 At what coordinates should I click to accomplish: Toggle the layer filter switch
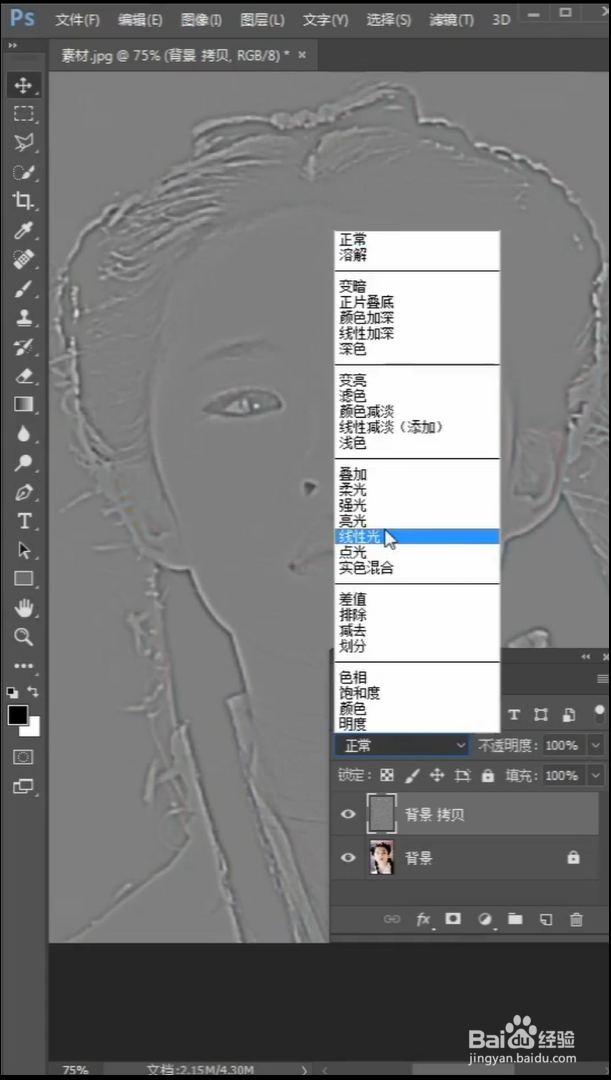click(x=599, y=712)
